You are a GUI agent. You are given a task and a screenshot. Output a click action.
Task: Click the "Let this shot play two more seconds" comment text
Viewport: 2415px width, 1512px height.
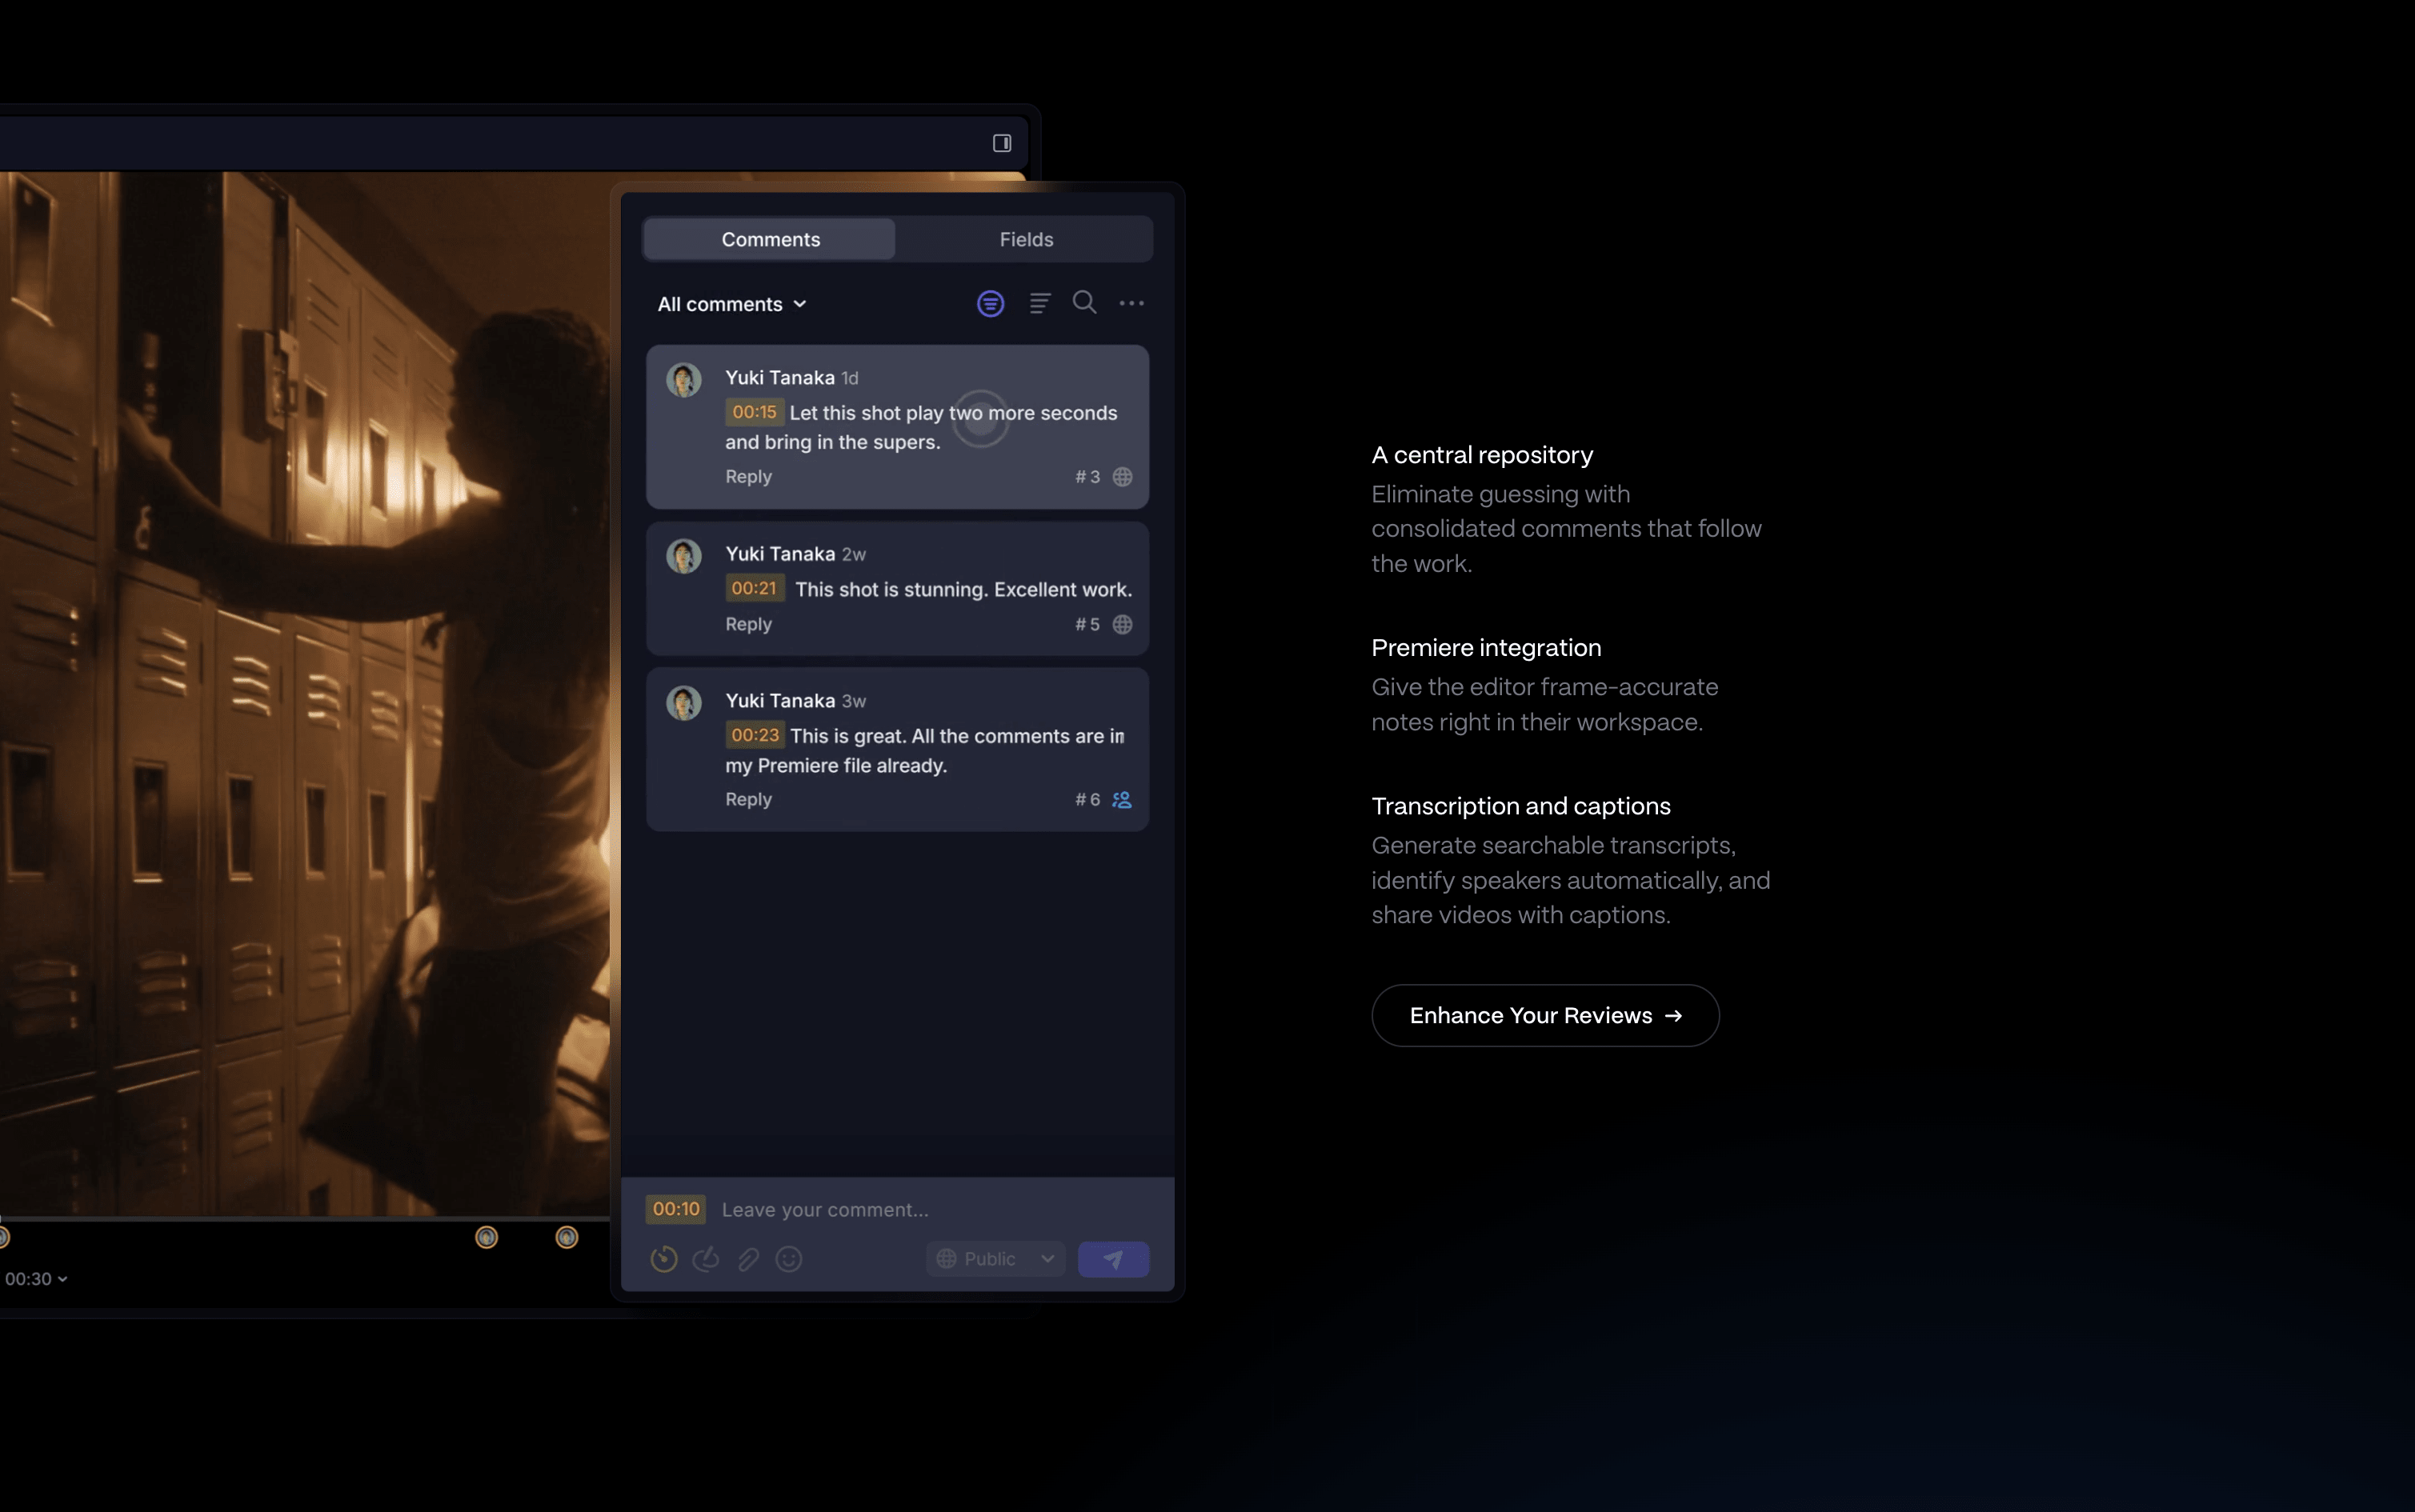[921, 427]
